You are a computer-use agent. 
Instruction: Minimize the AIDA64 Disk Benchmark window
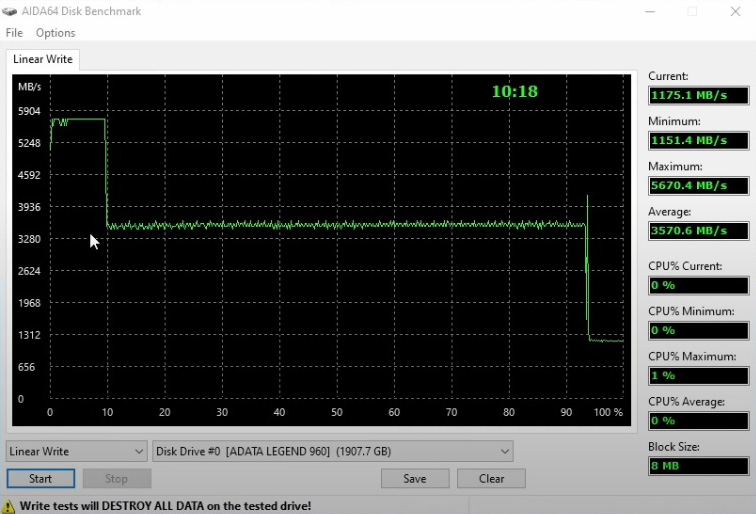pos(647,11)
